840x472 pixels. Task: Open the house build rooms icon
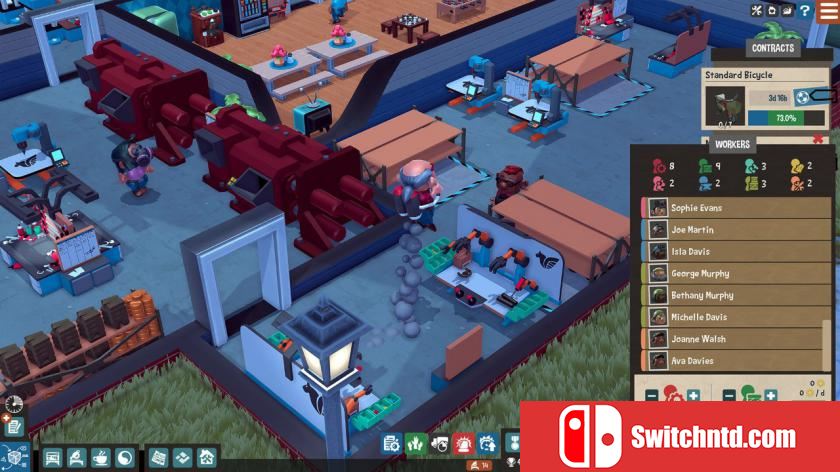point(207,458)
